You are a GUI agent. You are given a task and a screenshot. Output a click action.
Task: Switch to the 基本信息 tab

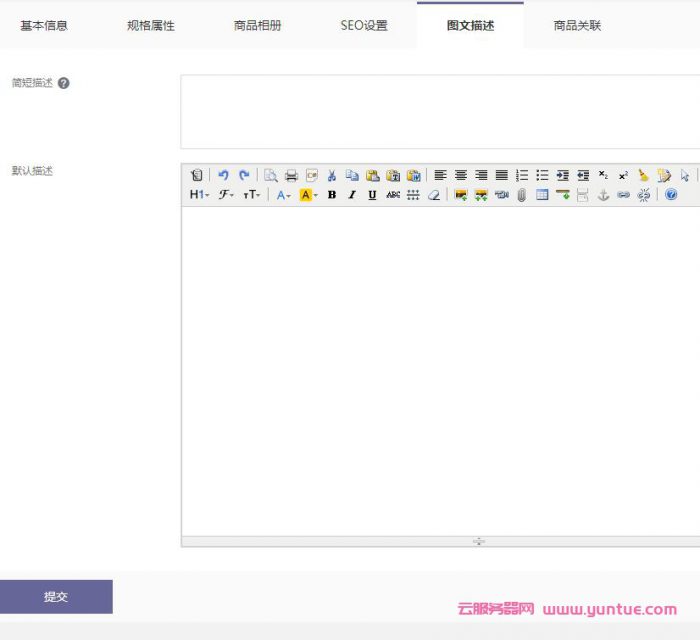[44, 25]
